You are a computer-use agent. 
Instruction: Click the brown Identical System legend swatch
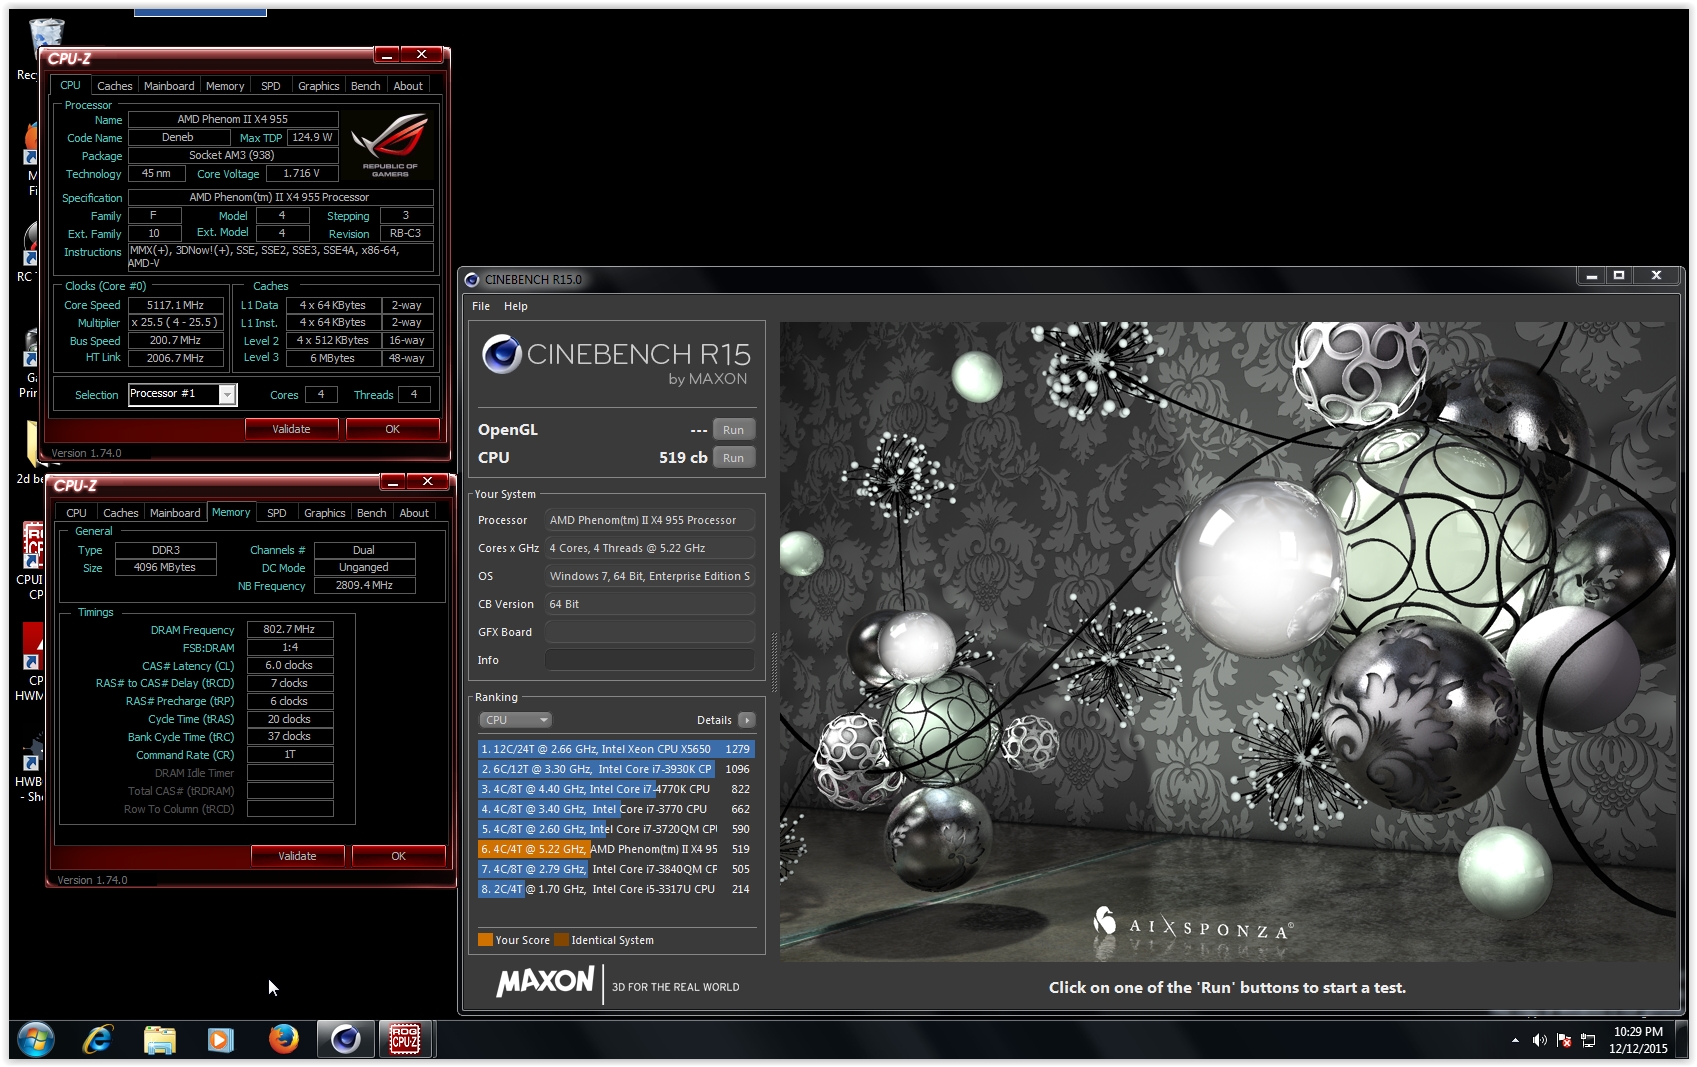click(x=562, y=940)
